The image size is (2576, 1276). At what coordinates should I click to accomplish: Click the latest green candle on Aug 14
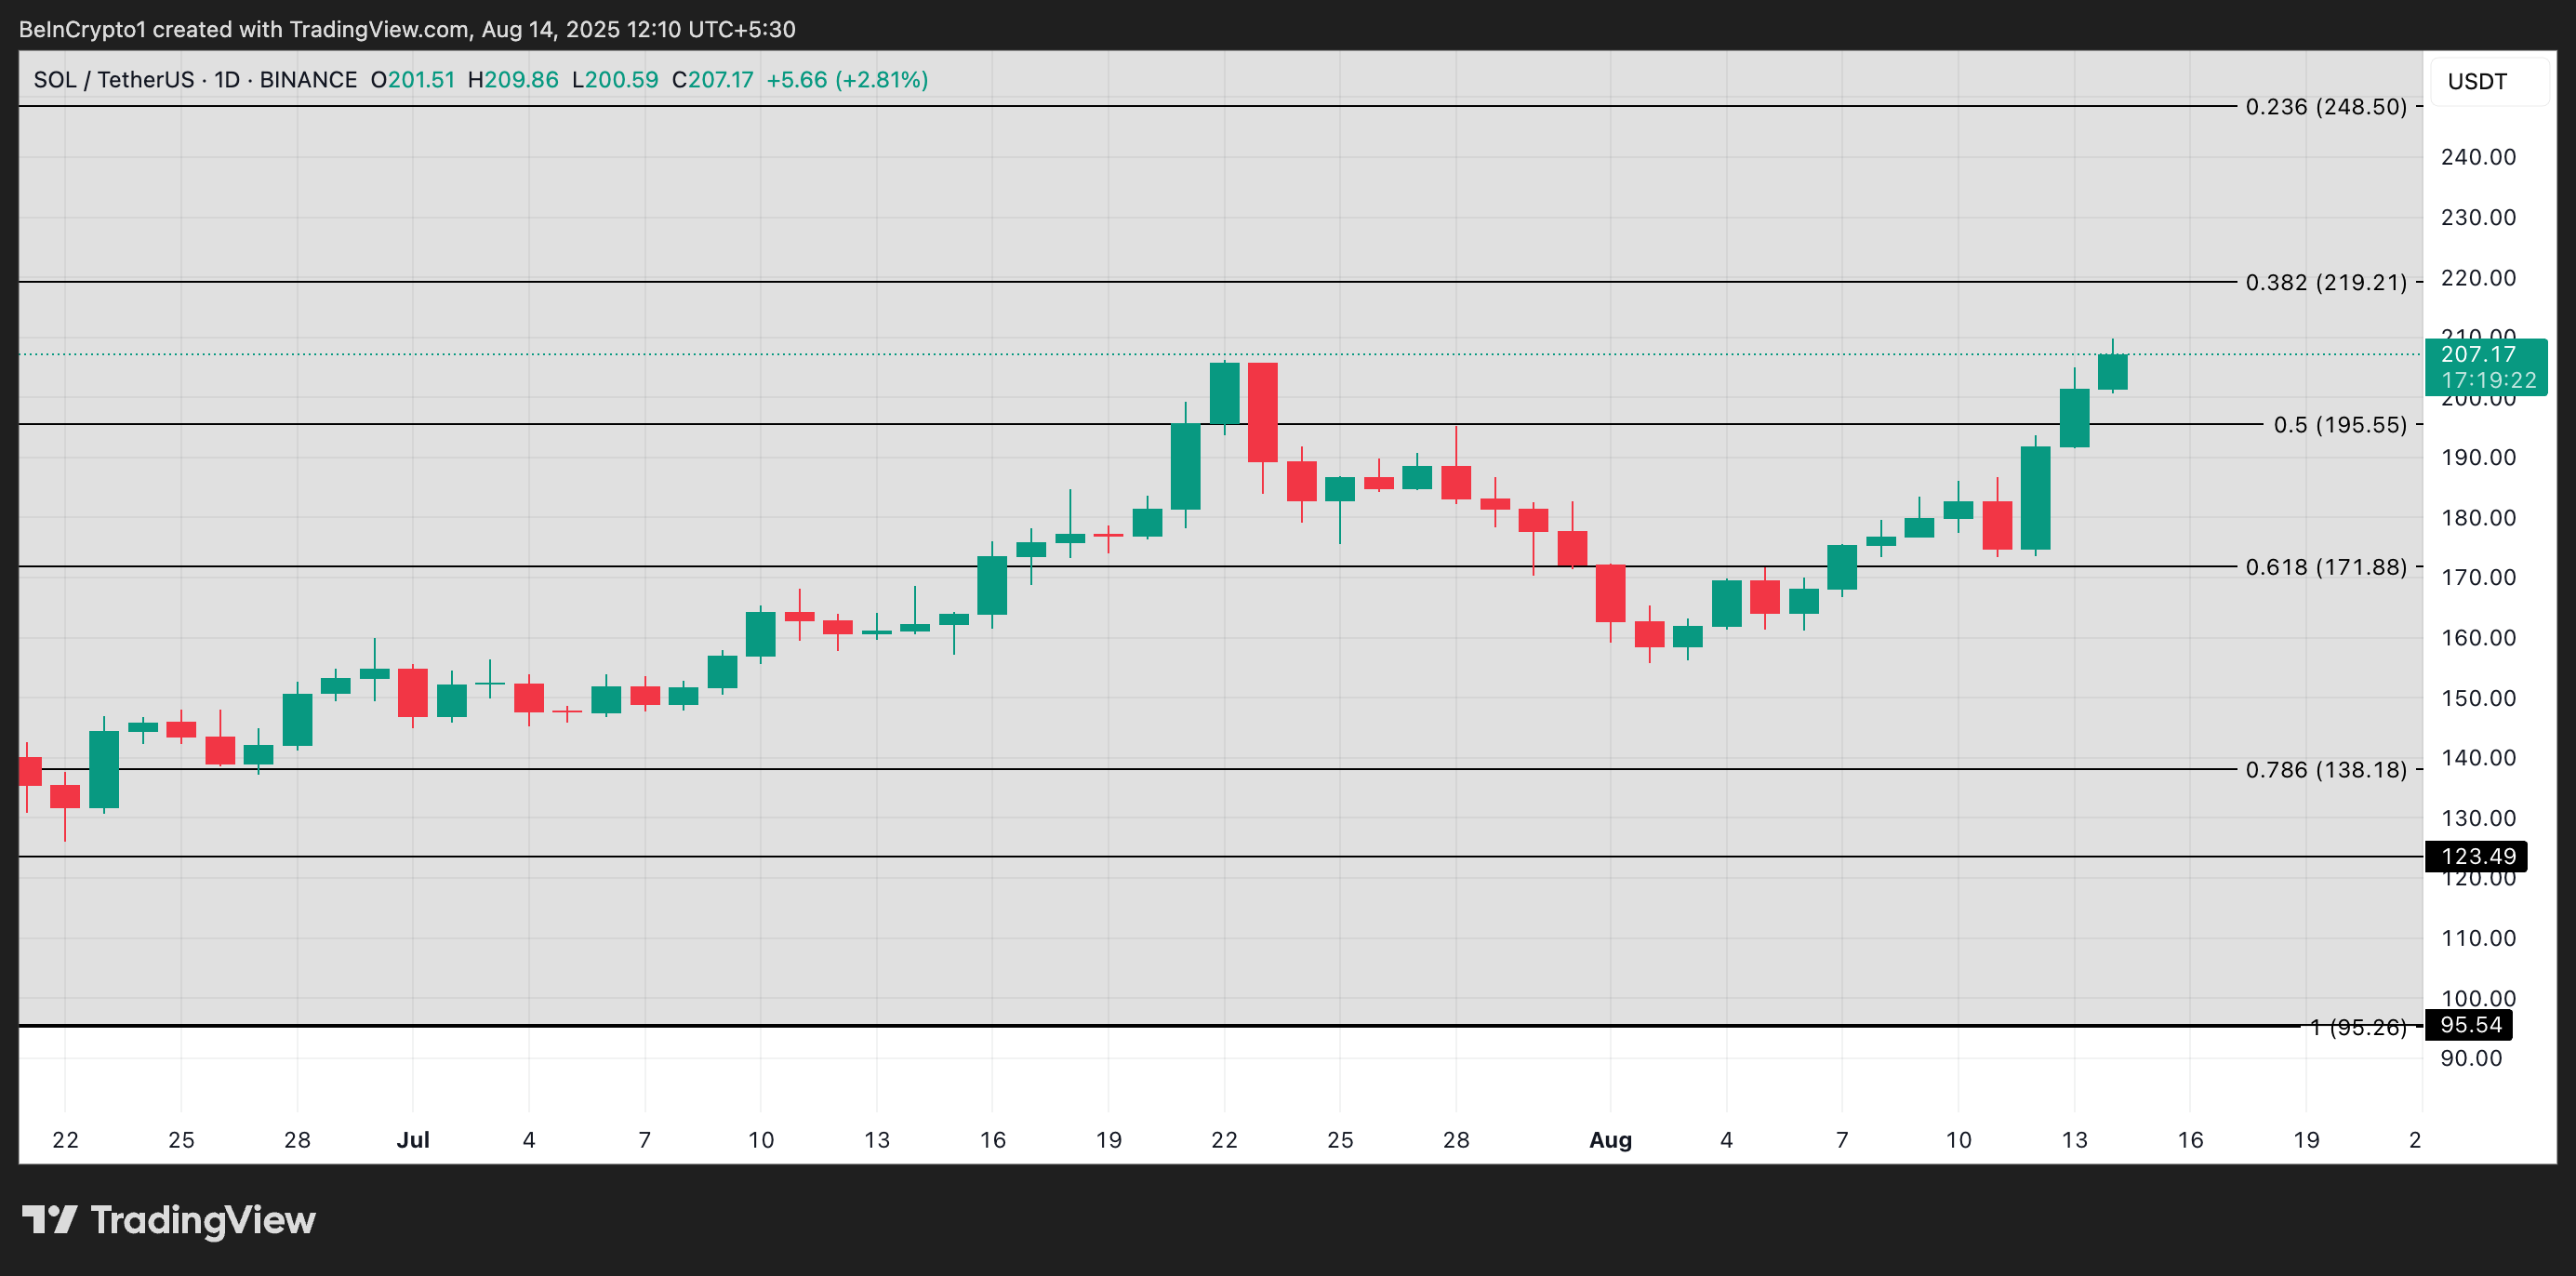tap(2112, 372)
